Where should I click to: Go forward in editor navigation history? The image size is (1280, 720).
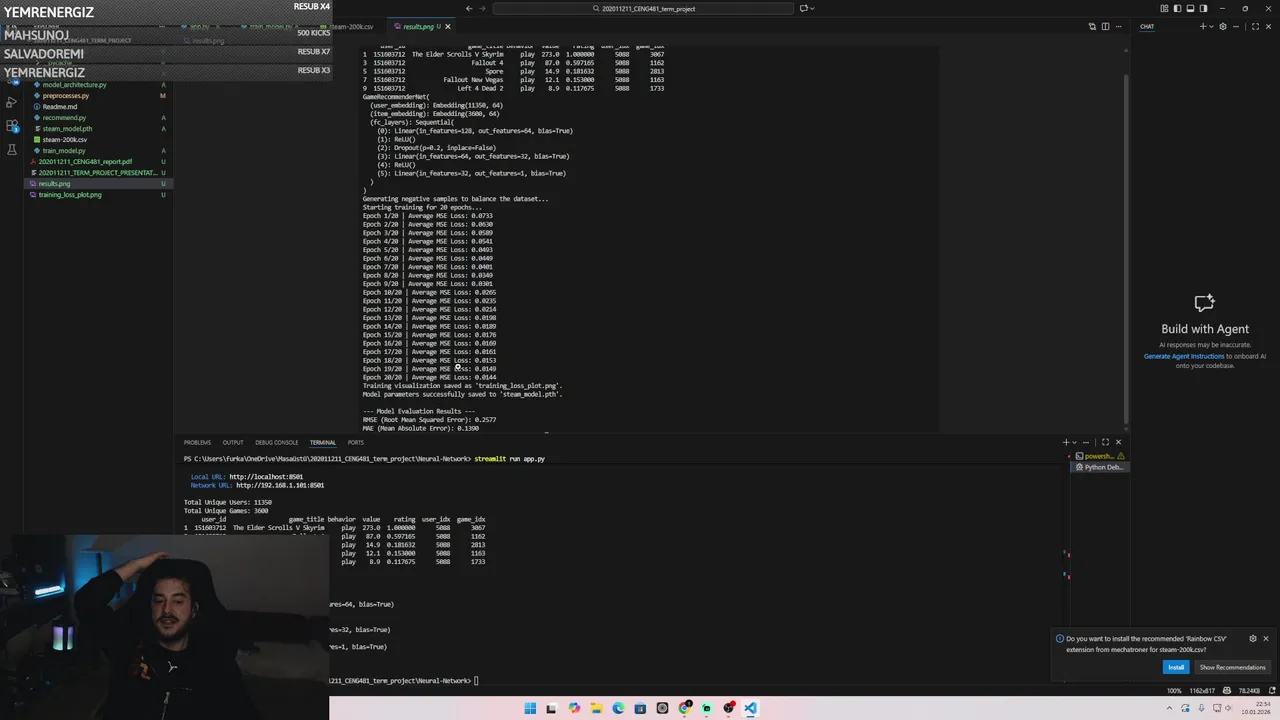coord(484,8)
